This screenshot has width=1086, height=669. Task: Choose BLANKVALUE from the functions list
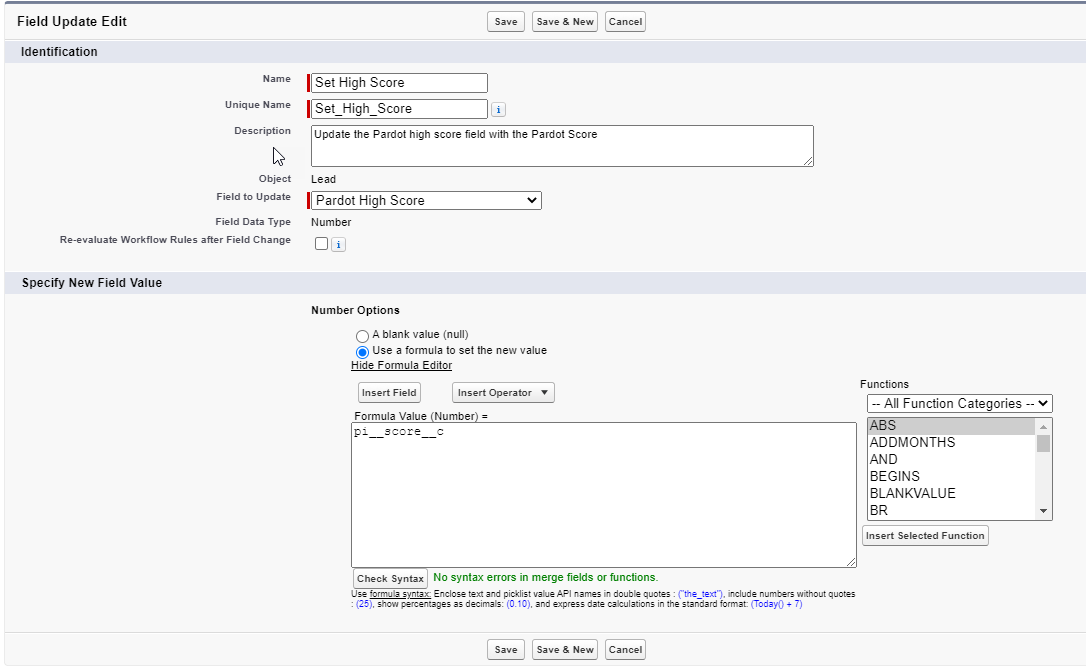click(x=912, y=494)
